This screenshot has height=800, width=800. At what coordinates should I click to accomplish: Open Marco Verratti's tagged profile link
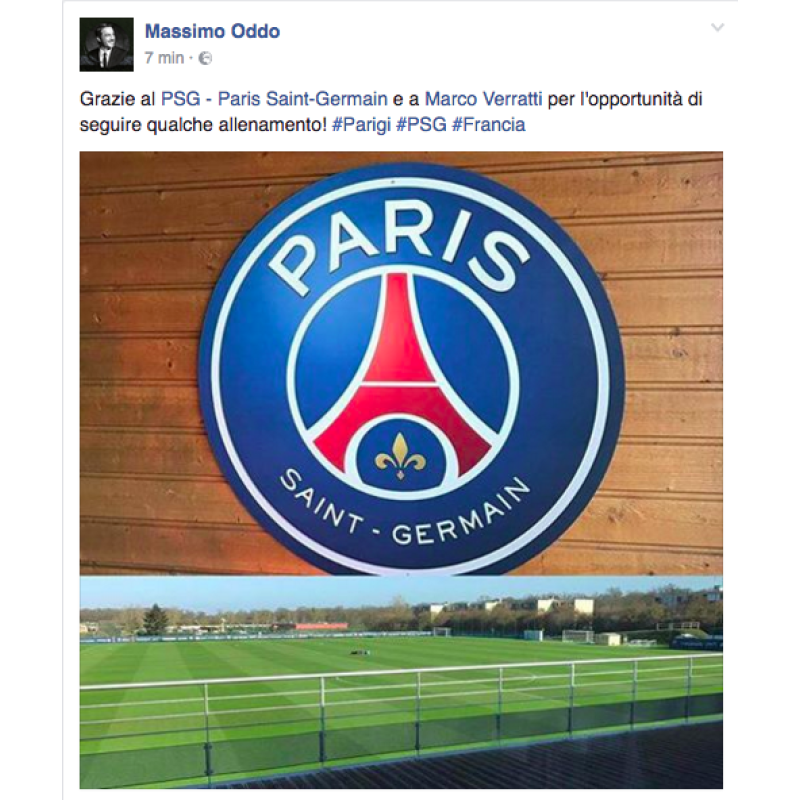[483, 98]
